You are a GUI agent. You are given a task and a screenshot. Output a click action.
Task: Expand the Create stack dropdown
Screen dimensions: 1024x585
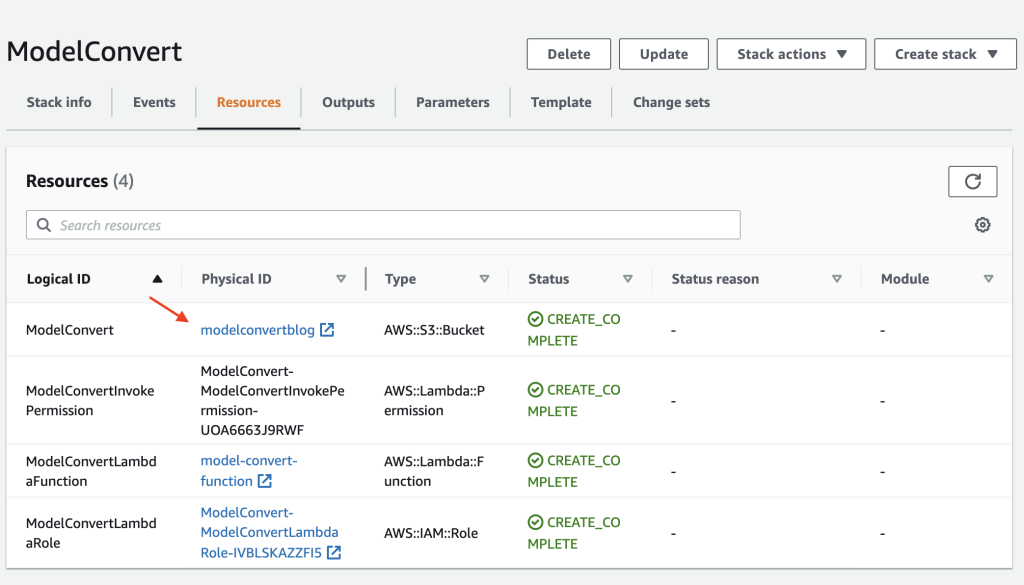coord(945,54)
